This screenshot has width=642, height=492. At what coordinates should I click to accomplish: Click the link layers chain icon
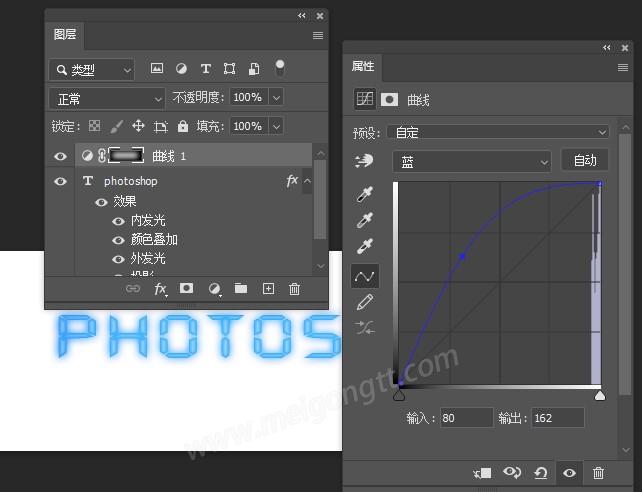click(133, 289)
